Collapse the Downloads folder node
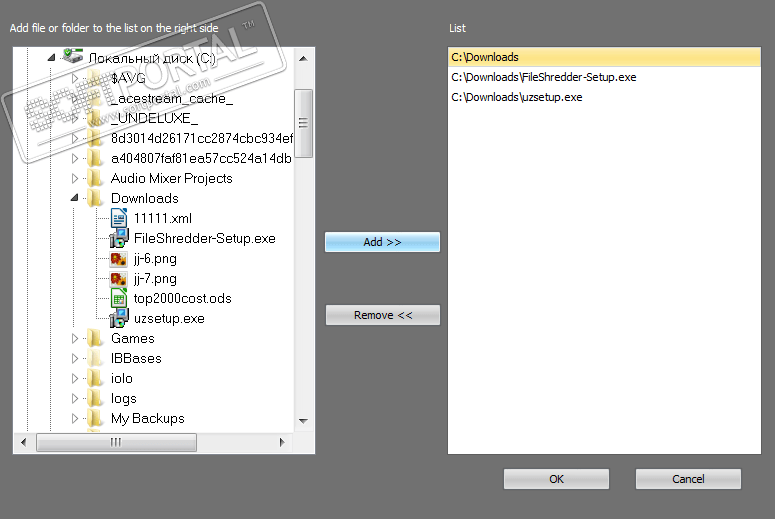 point(75,198)
